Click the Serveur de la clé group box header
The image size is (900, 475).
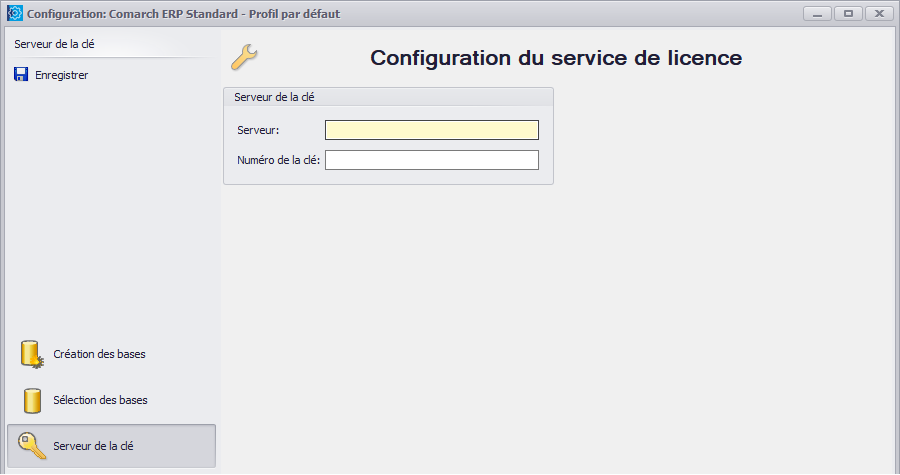(x=389, y=98)
